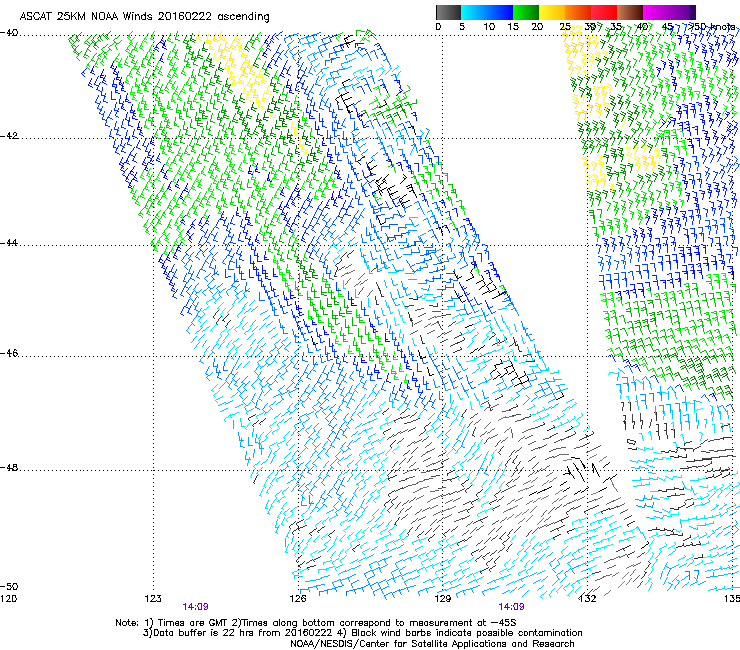Click the -40 latitude label

point(9,33)
